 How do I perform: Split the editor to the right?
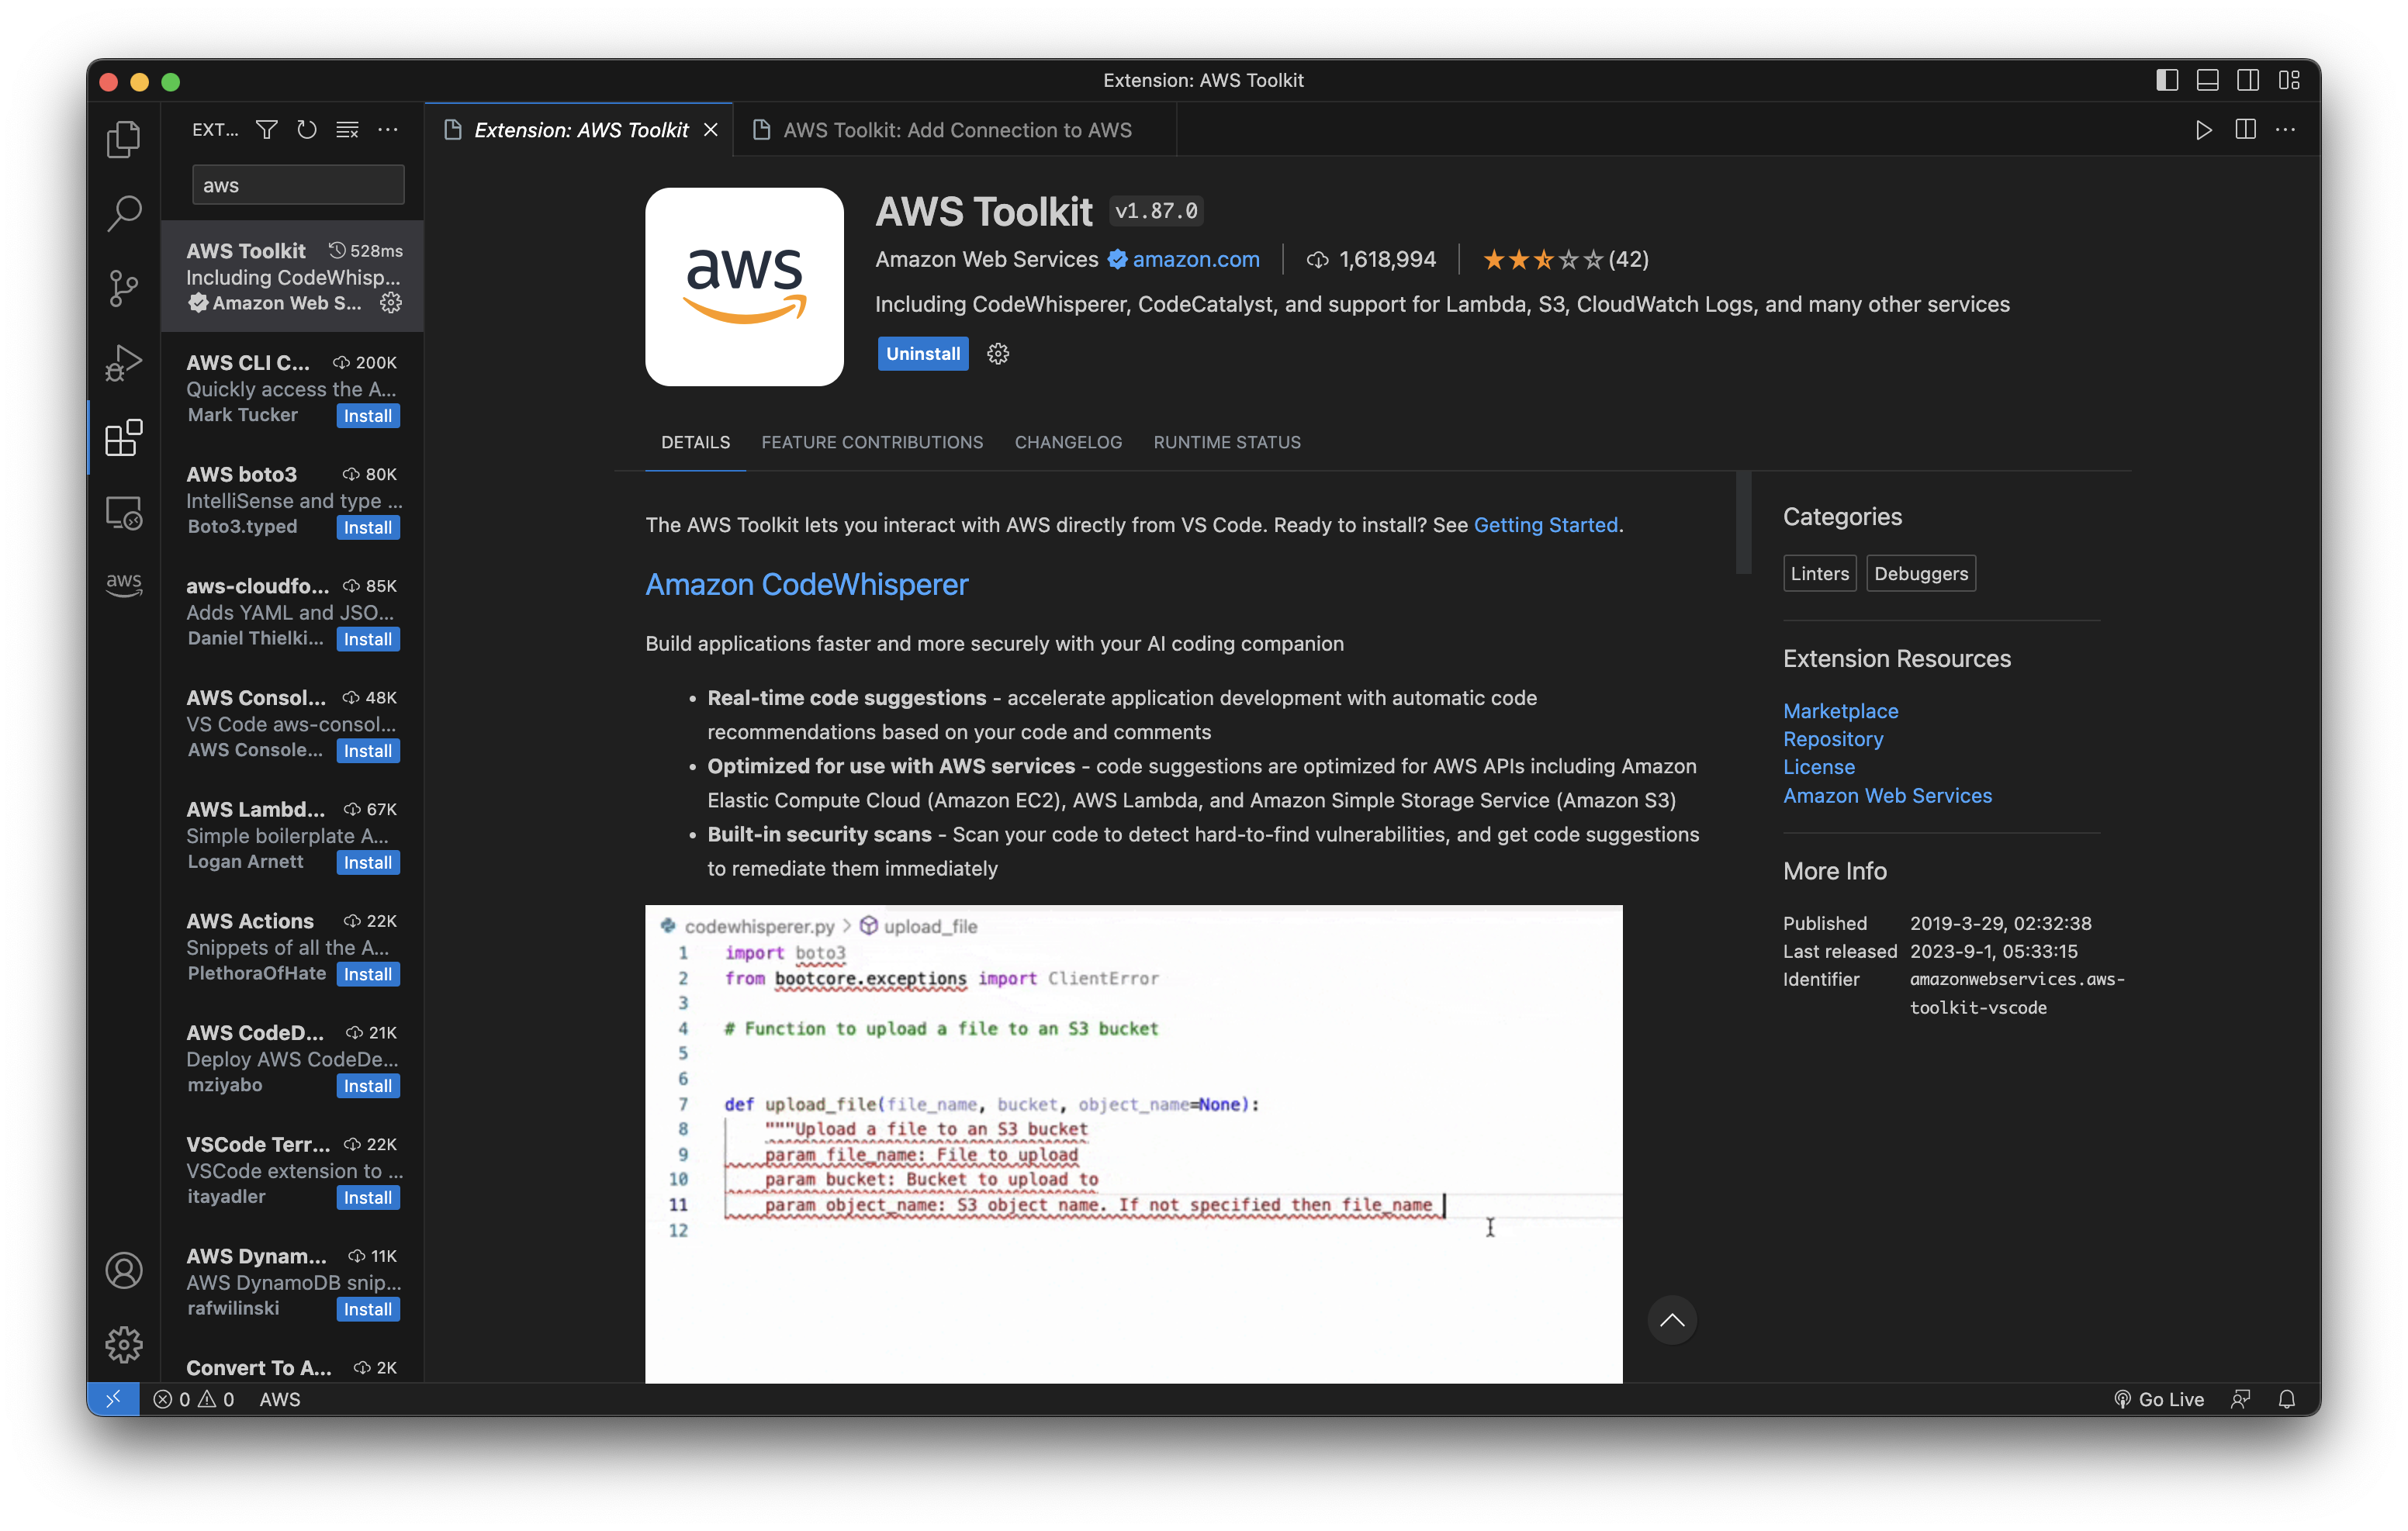(2246, 129)
